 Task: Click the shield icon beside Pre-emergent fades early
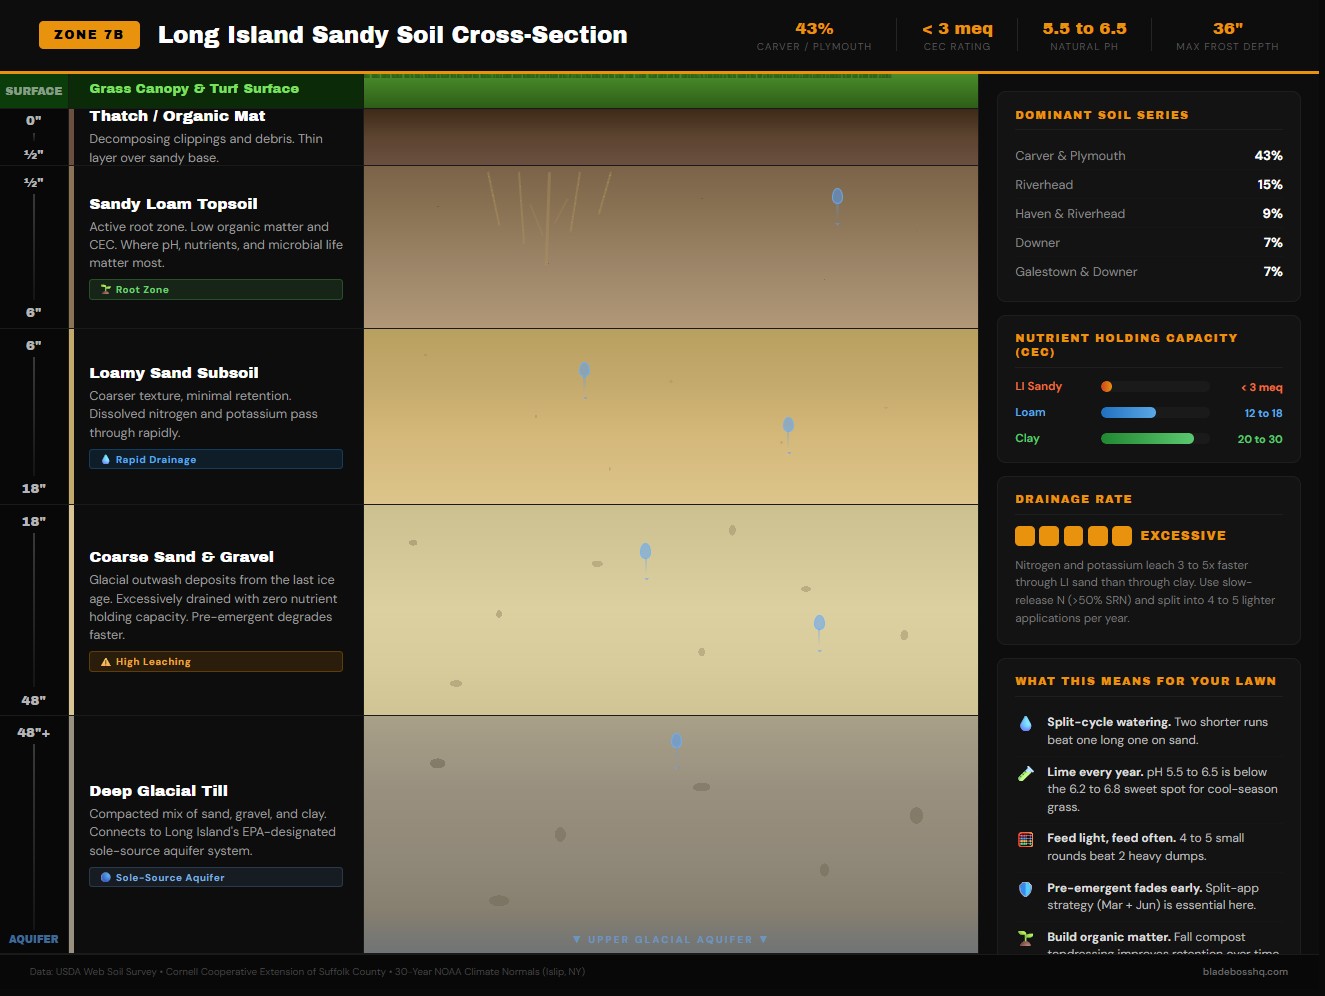tap(1025, 889)
